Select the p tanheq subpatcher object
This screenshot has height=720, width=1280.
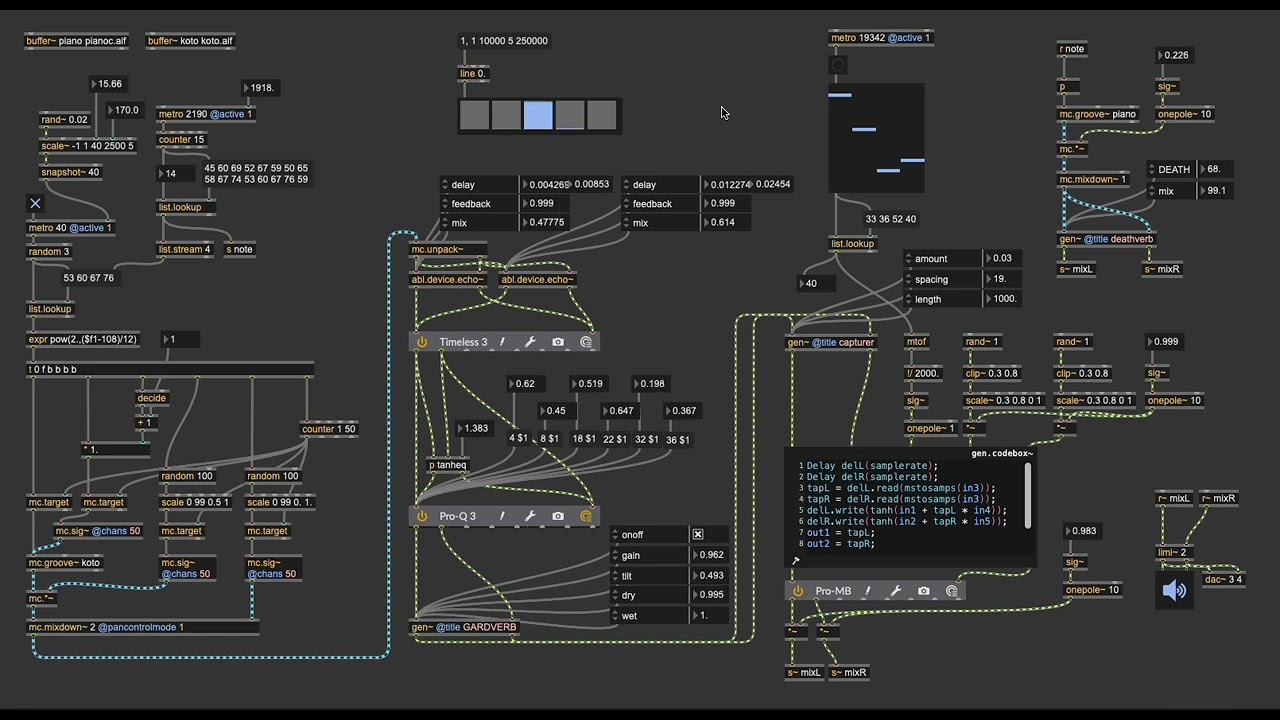click(x=447, y=465)
